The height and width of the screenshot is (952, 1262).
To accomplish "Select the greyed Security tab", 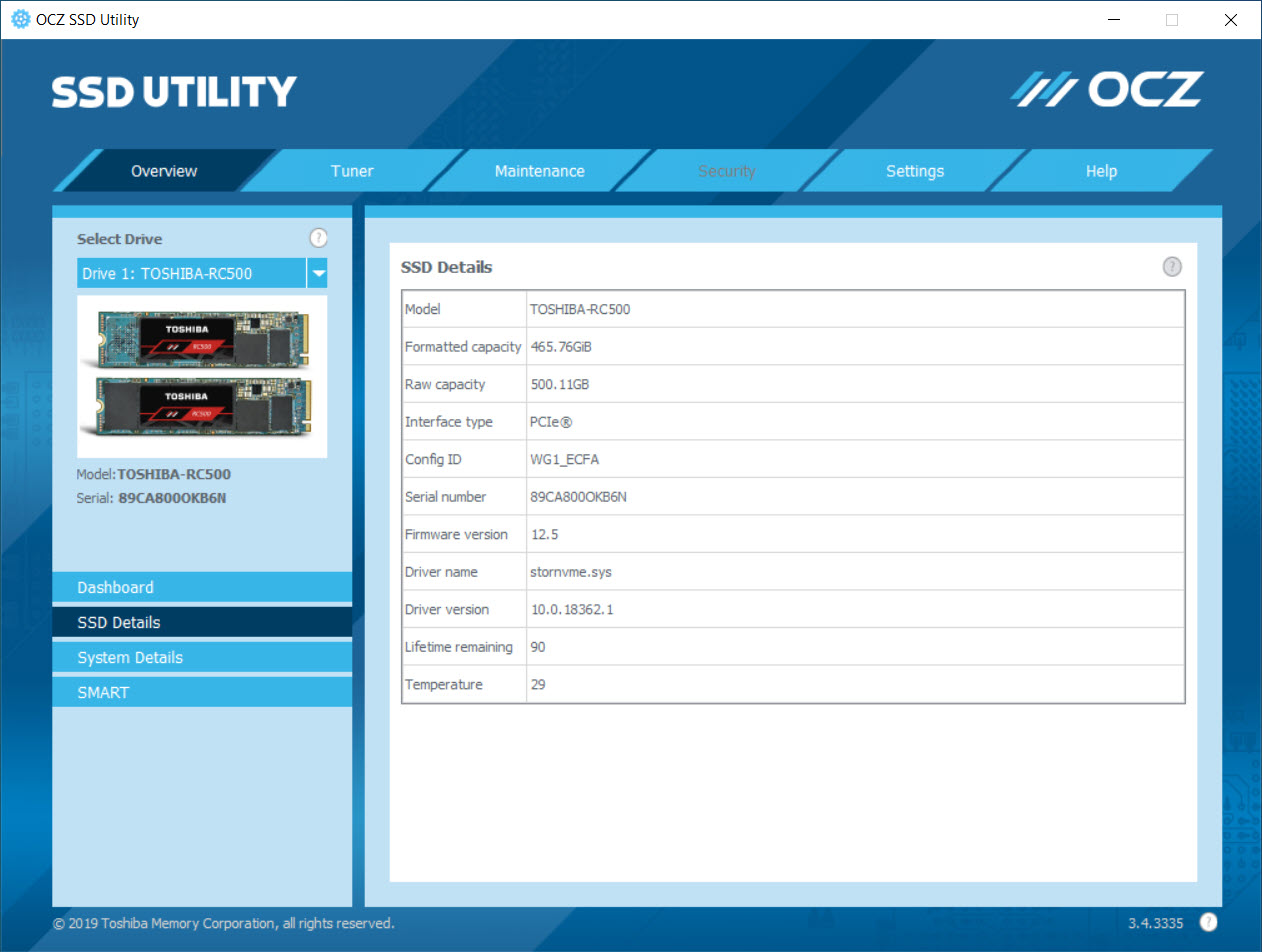I will tap(727, 171).
